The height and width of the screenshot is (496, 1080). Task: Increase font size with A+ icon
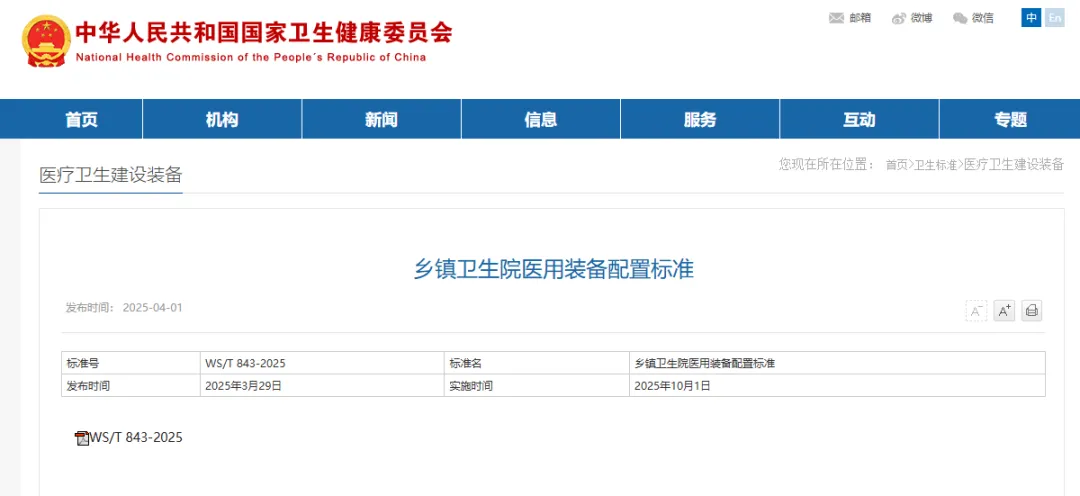coord(1004,311)
